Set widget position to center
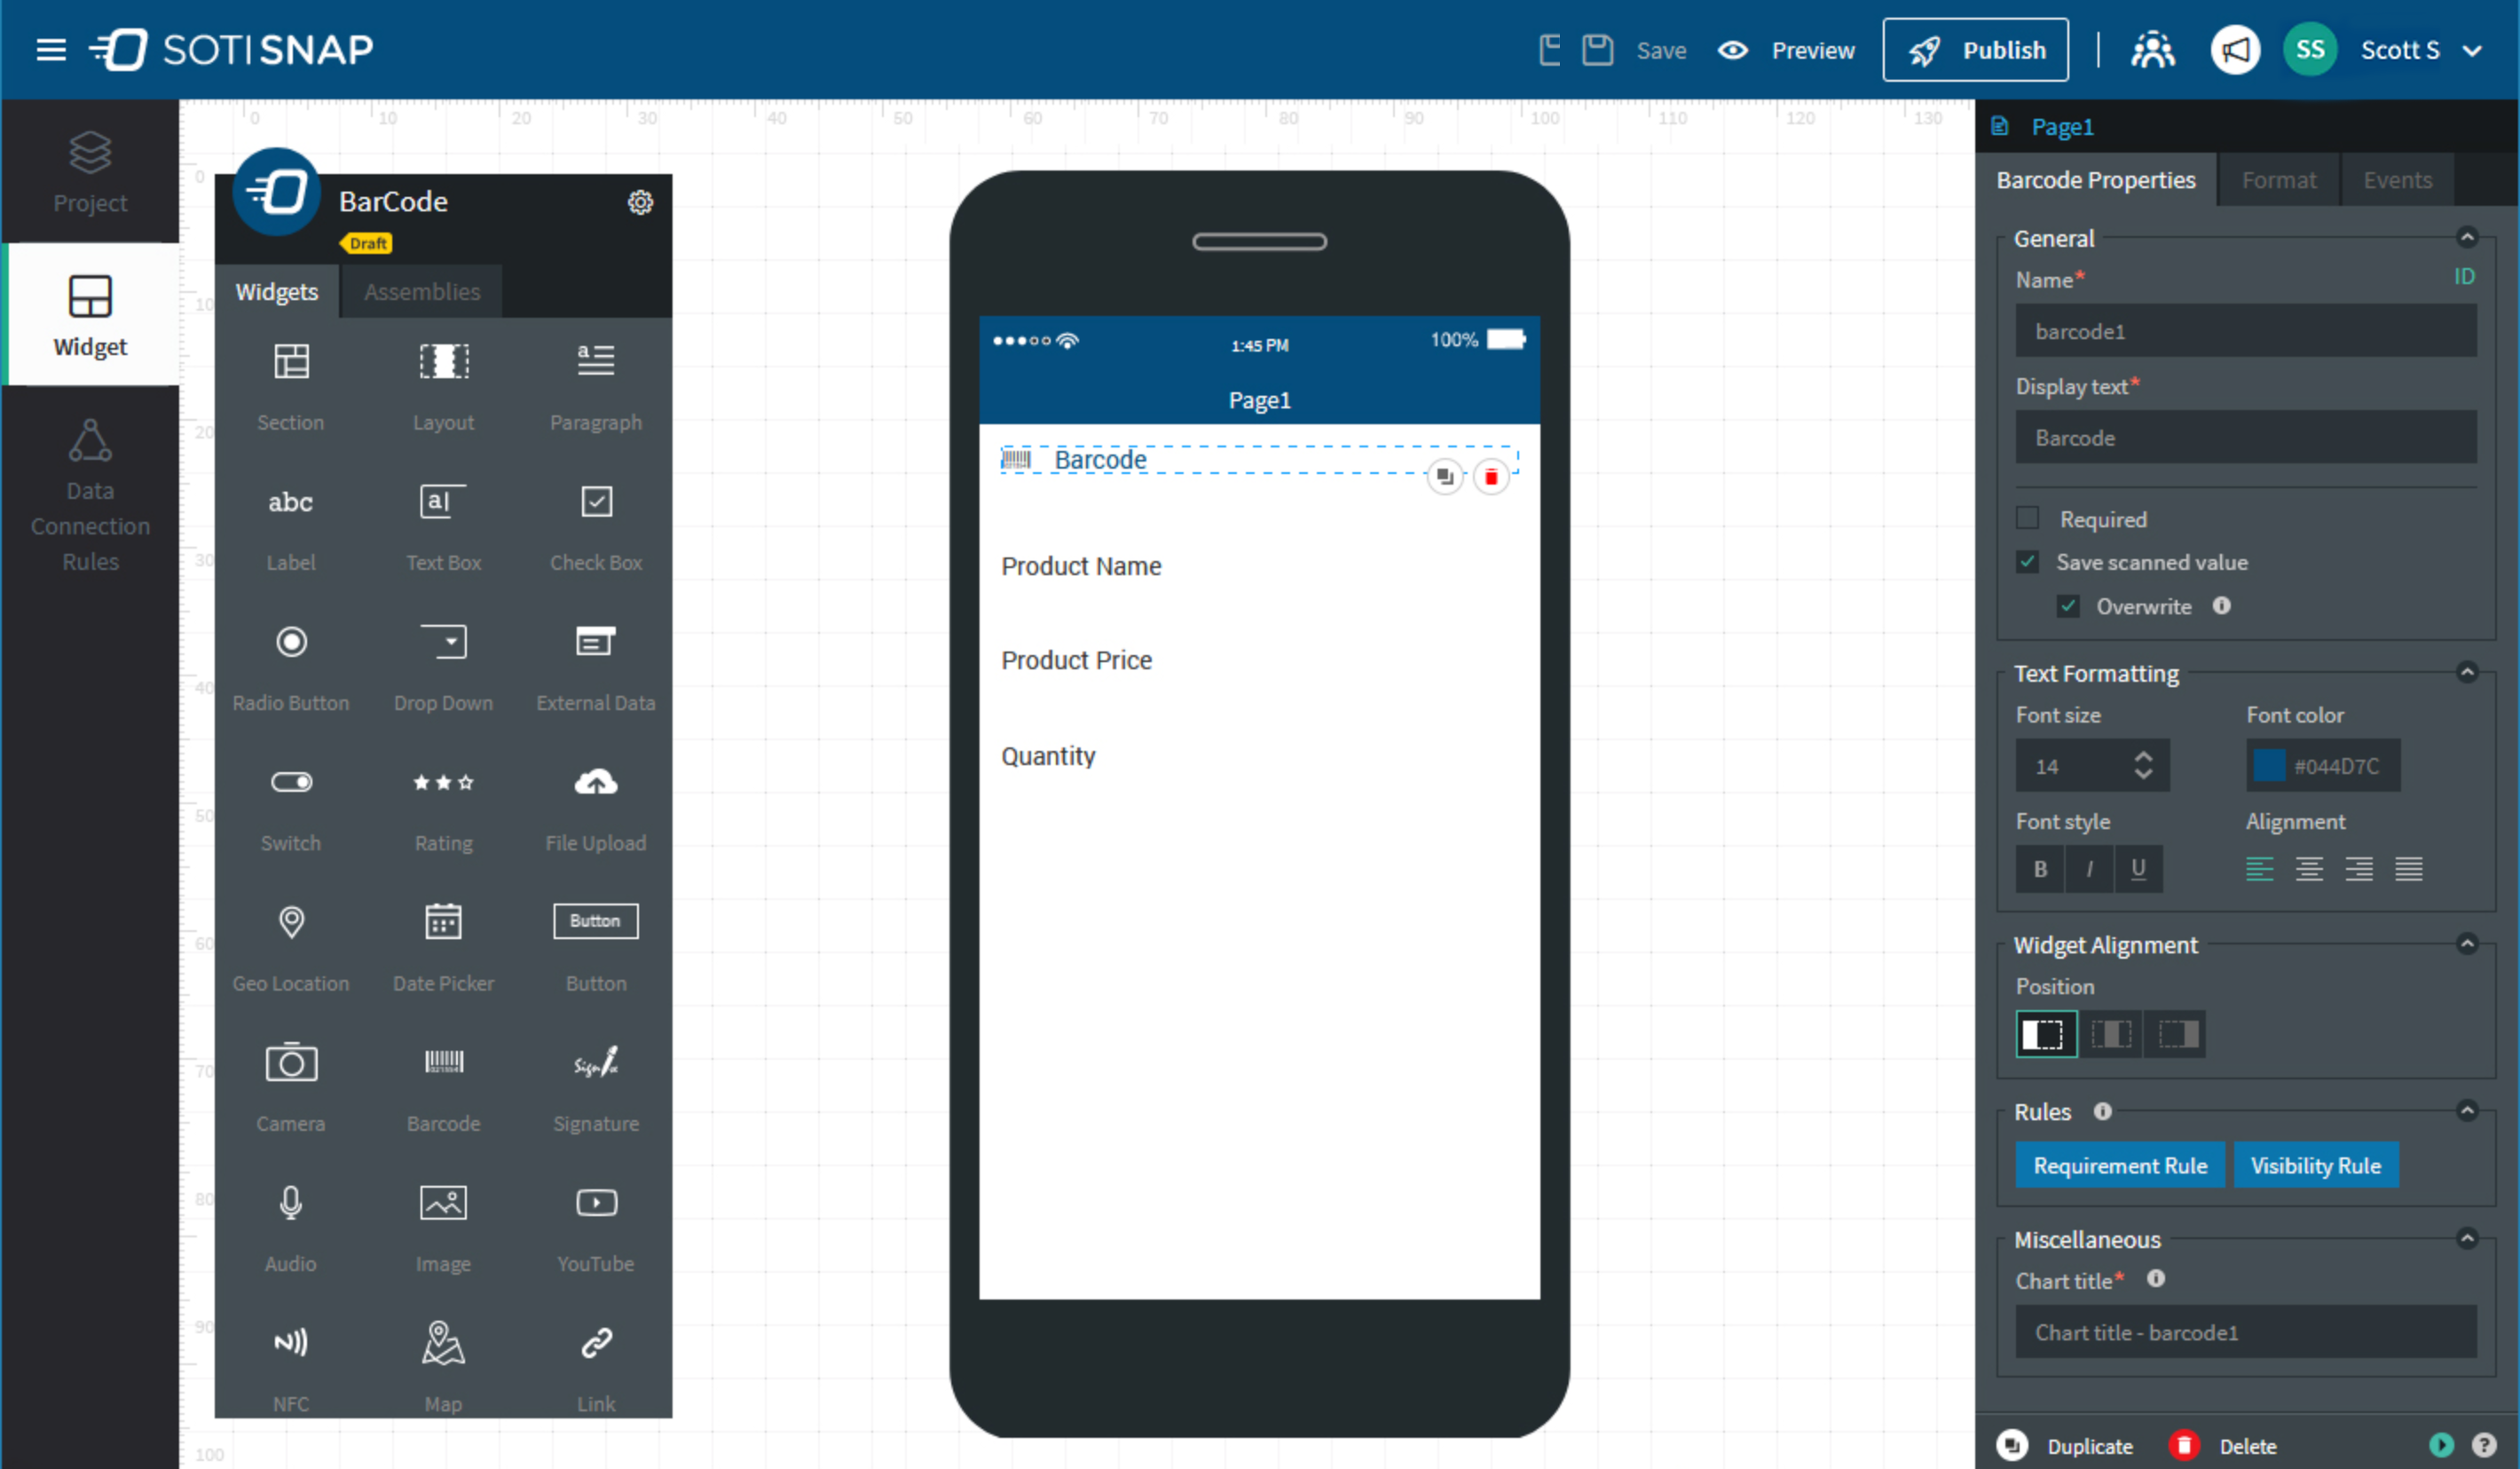2520x1469 pixels. pos(2111,1034)
